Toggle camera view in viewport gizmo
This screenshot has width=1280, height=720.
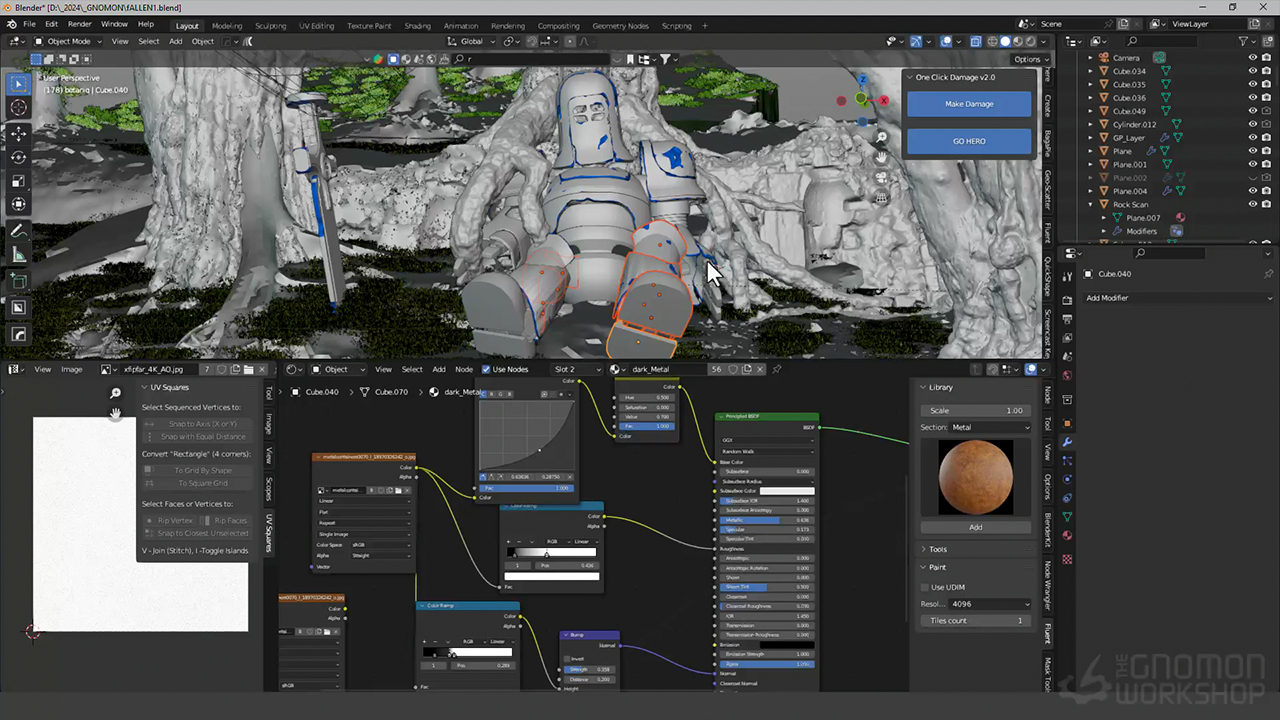point(881,177)
